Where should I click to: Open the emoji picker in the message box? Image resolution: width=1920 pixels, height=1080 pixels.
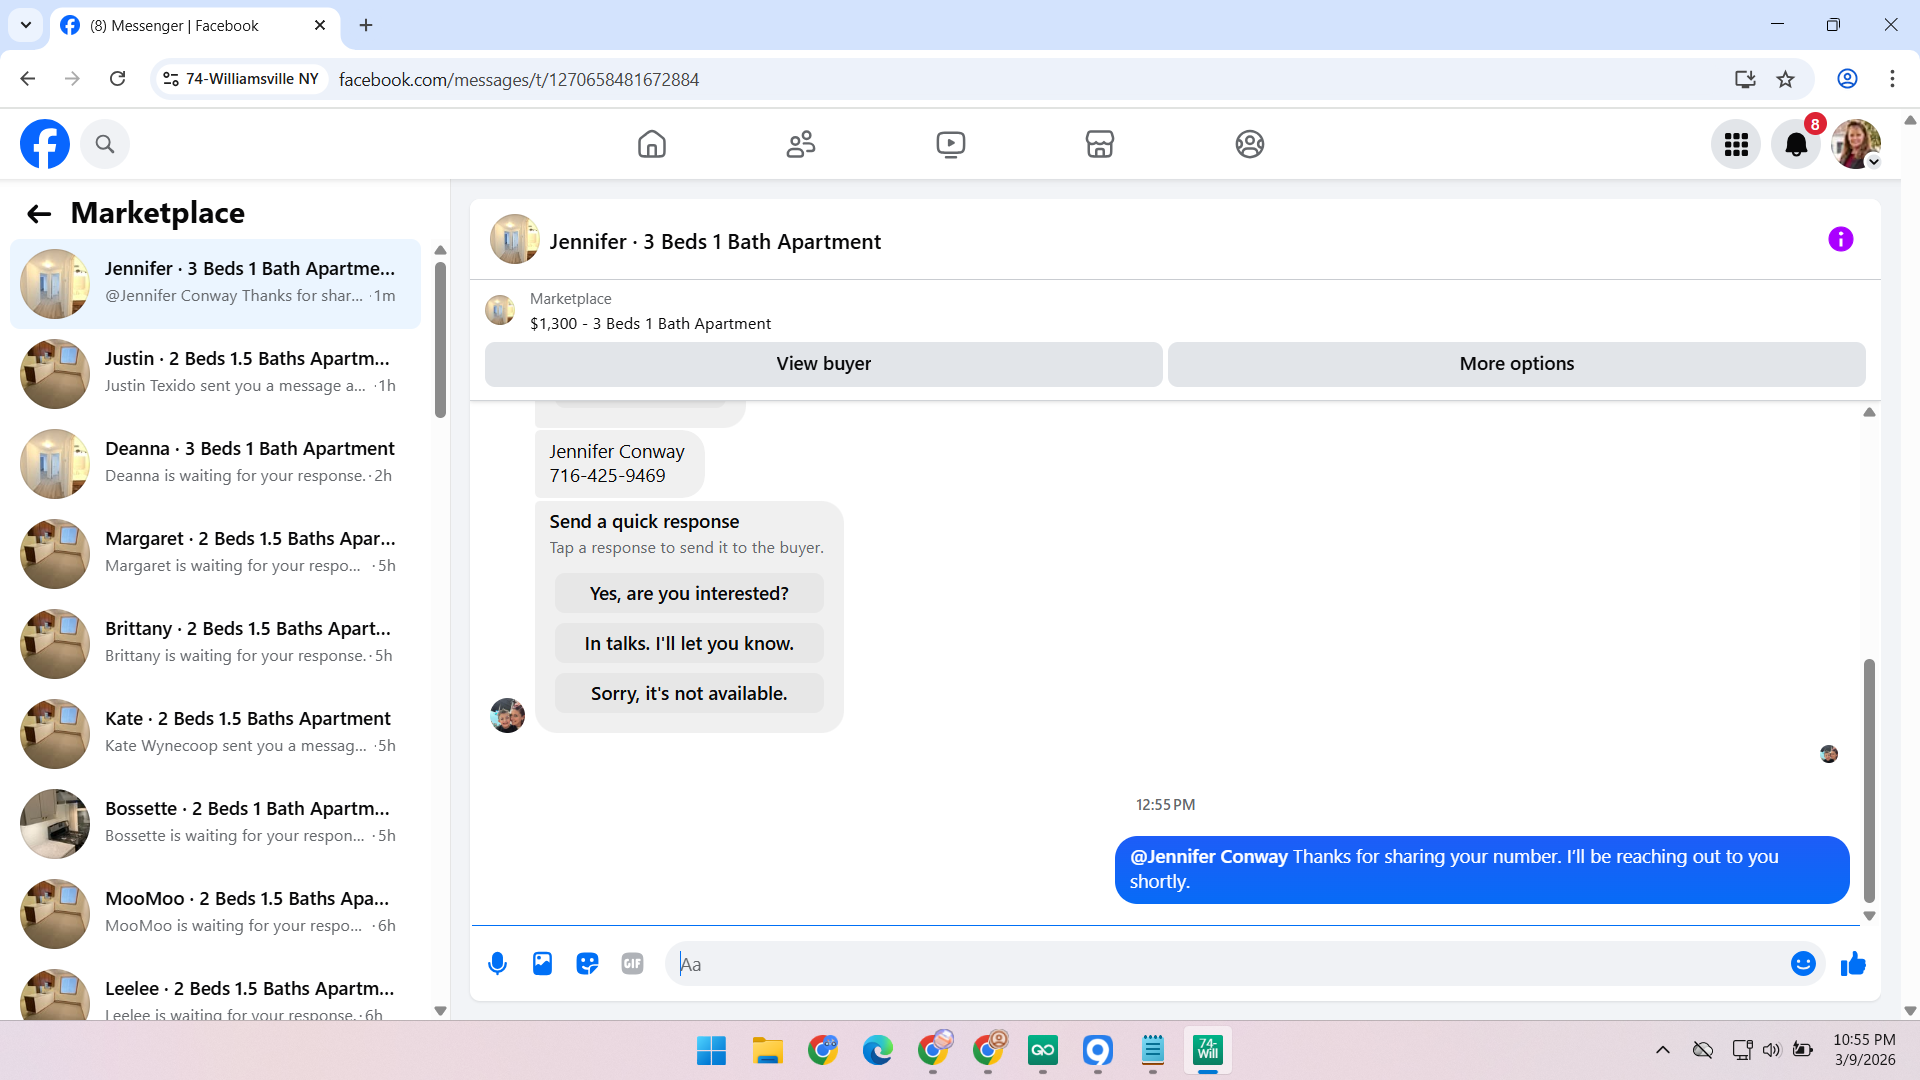(1802, 963)
